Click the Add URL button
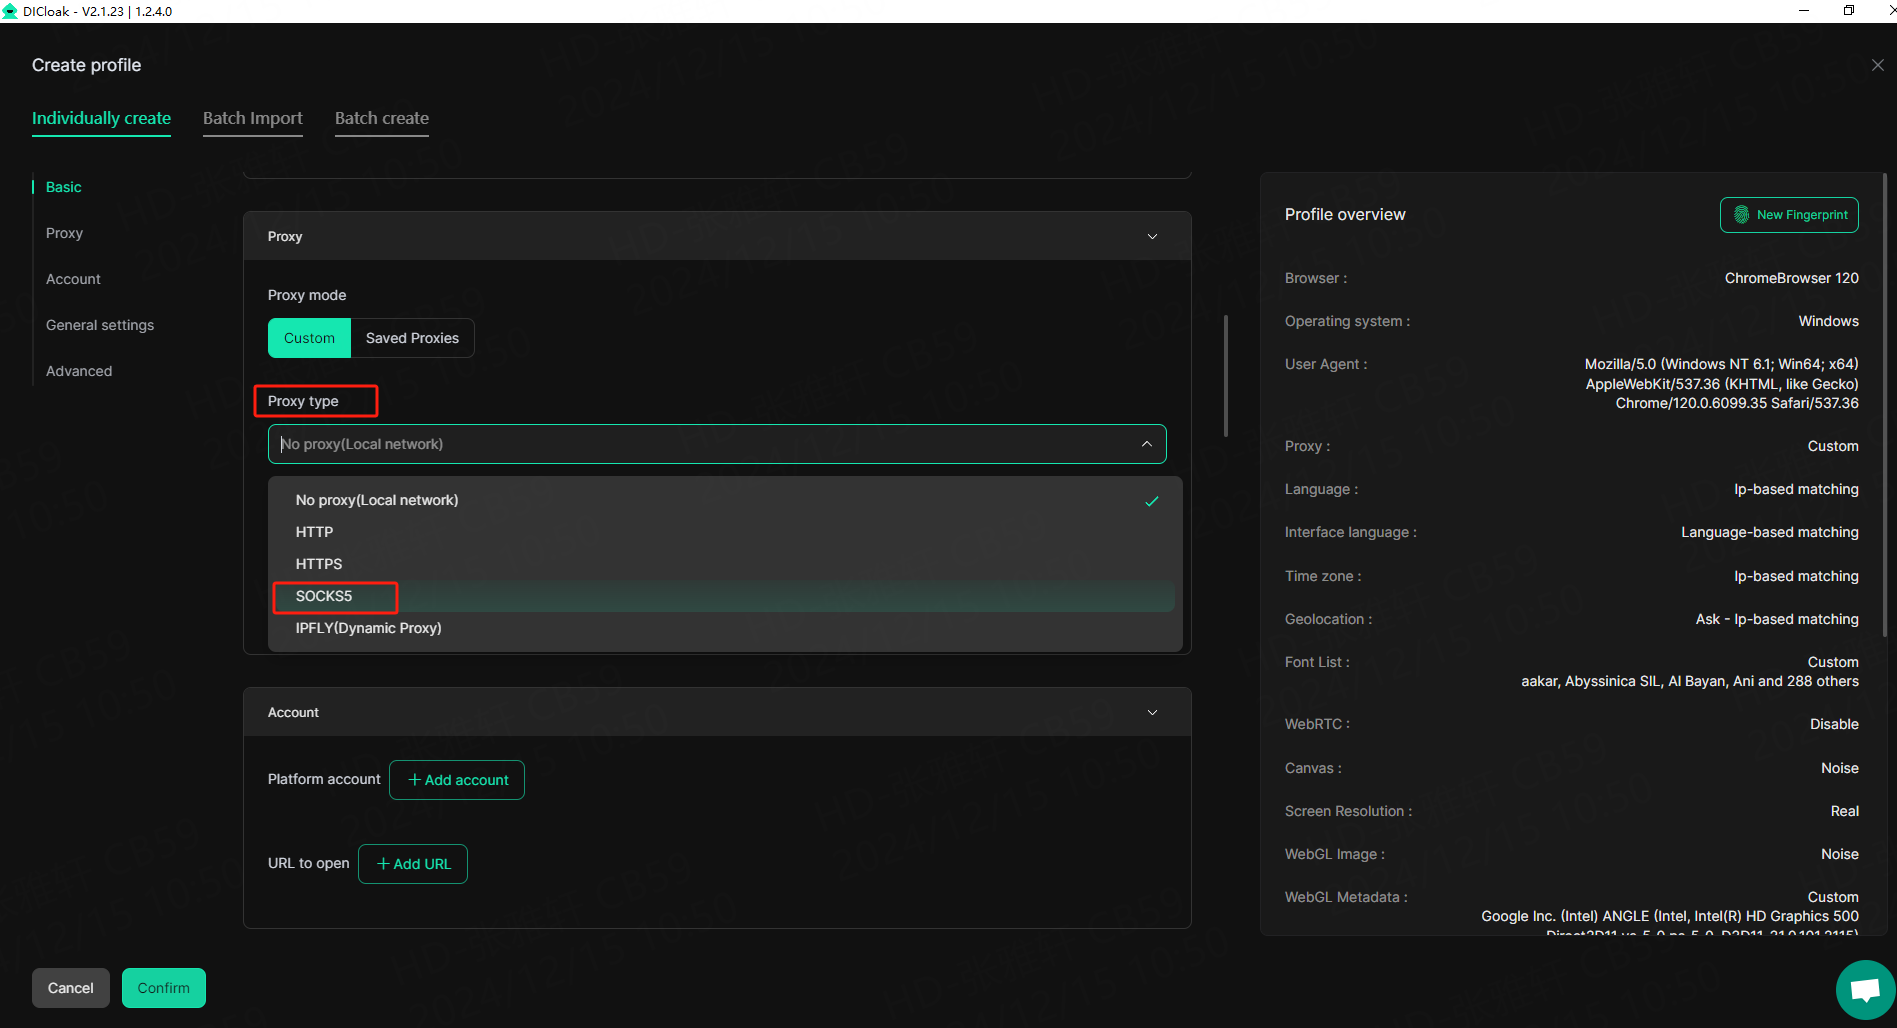This screenshot has width=1897, height=1028. 413,864
